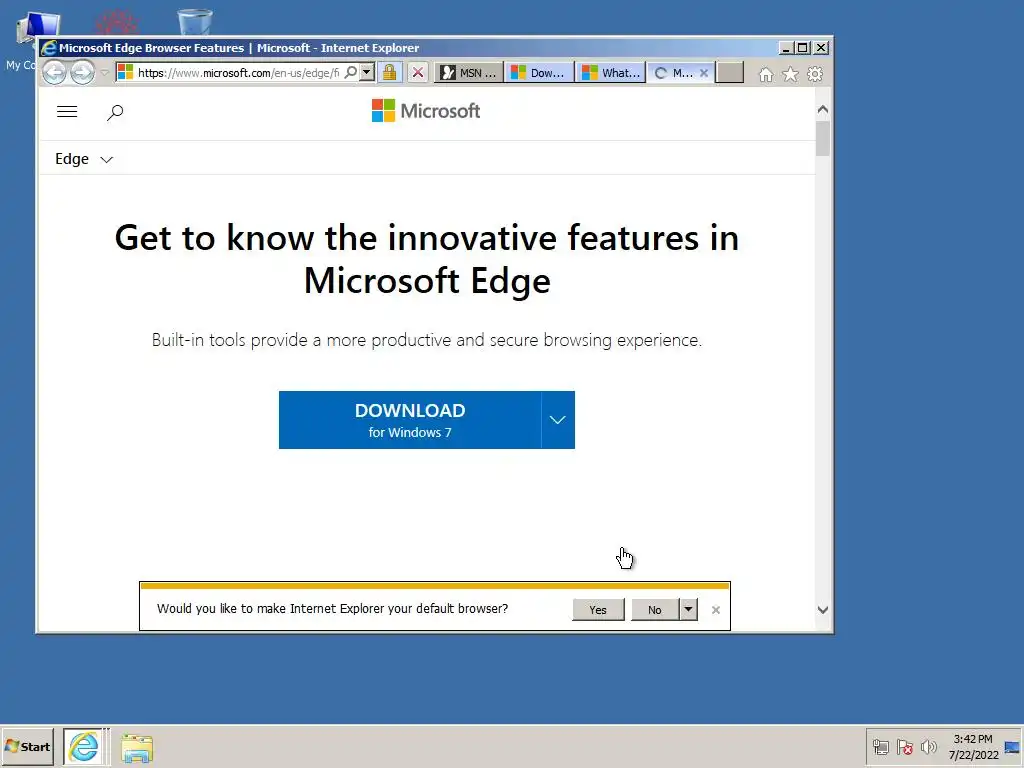Viewport: 1024px width, 768px height.
Task: Open the Start menu
Action: [x=27, y=746]
